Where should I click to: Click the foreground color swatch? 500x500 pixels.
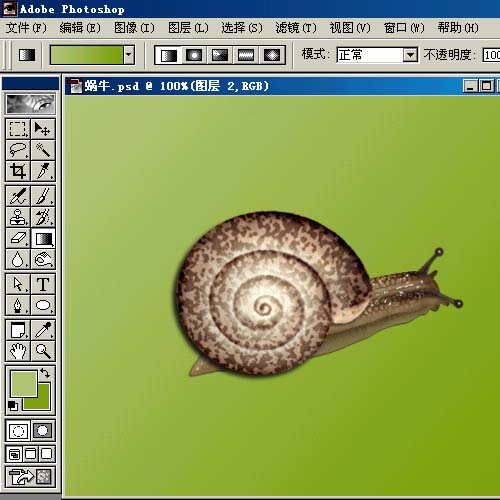24,383
